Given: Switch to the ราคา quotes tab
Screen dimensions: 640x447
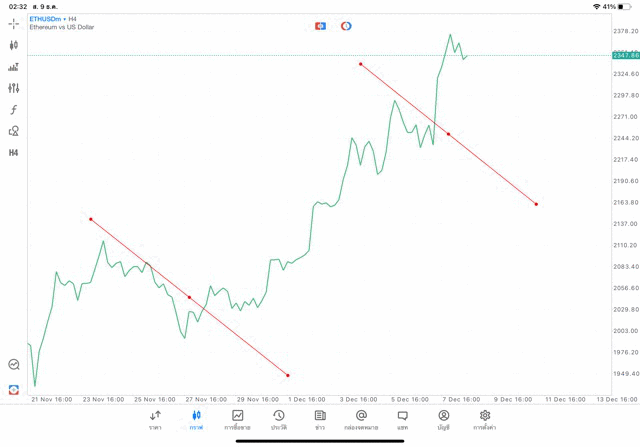Looking at the screenshot, I should [x=155, y=419].
